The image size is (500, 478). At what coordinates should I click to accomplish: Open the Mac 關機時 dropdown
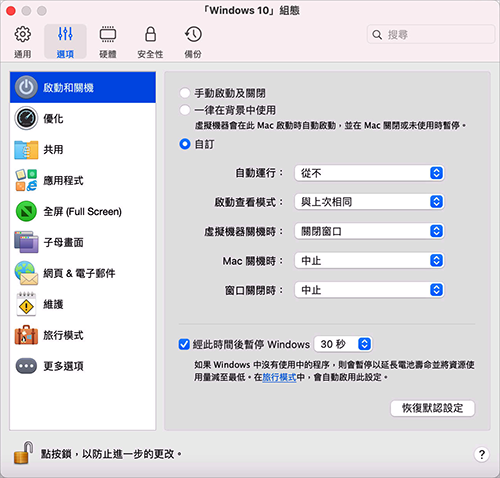(x=369, y=260)
